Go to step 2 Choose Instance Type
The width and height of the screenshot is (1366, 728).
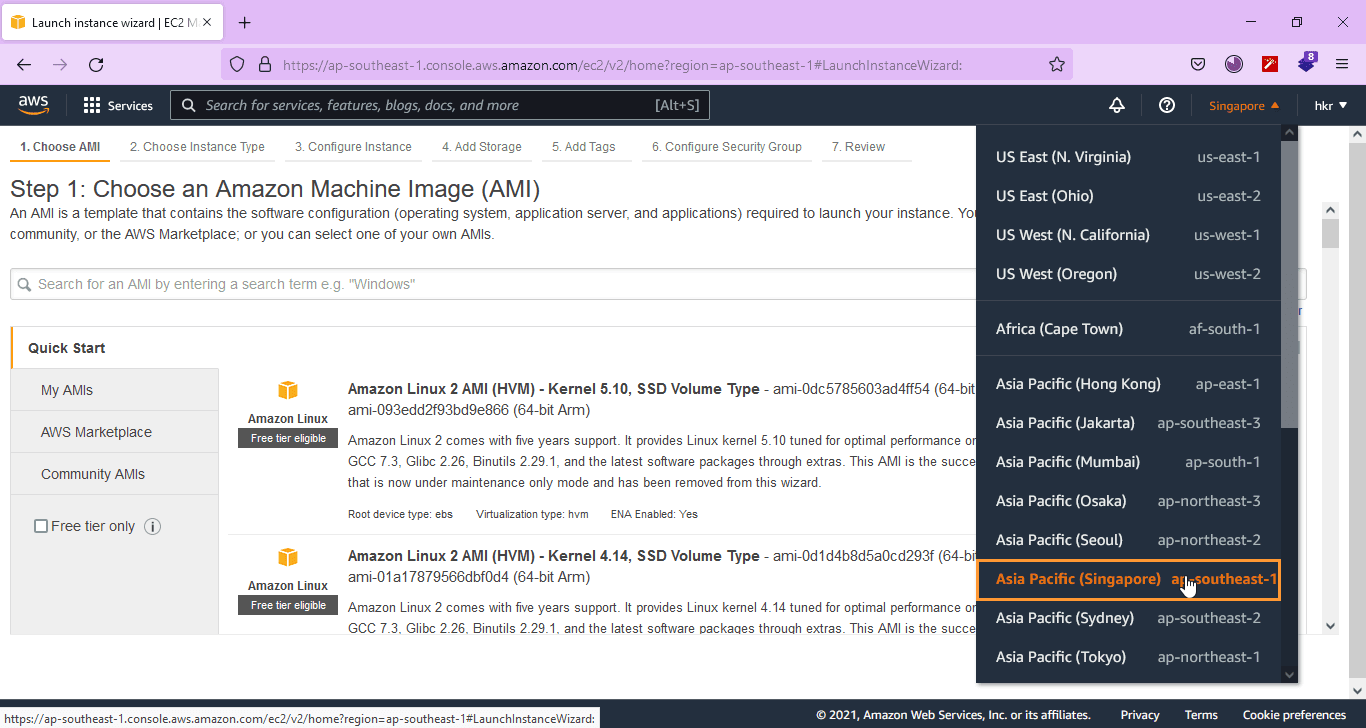197,147
